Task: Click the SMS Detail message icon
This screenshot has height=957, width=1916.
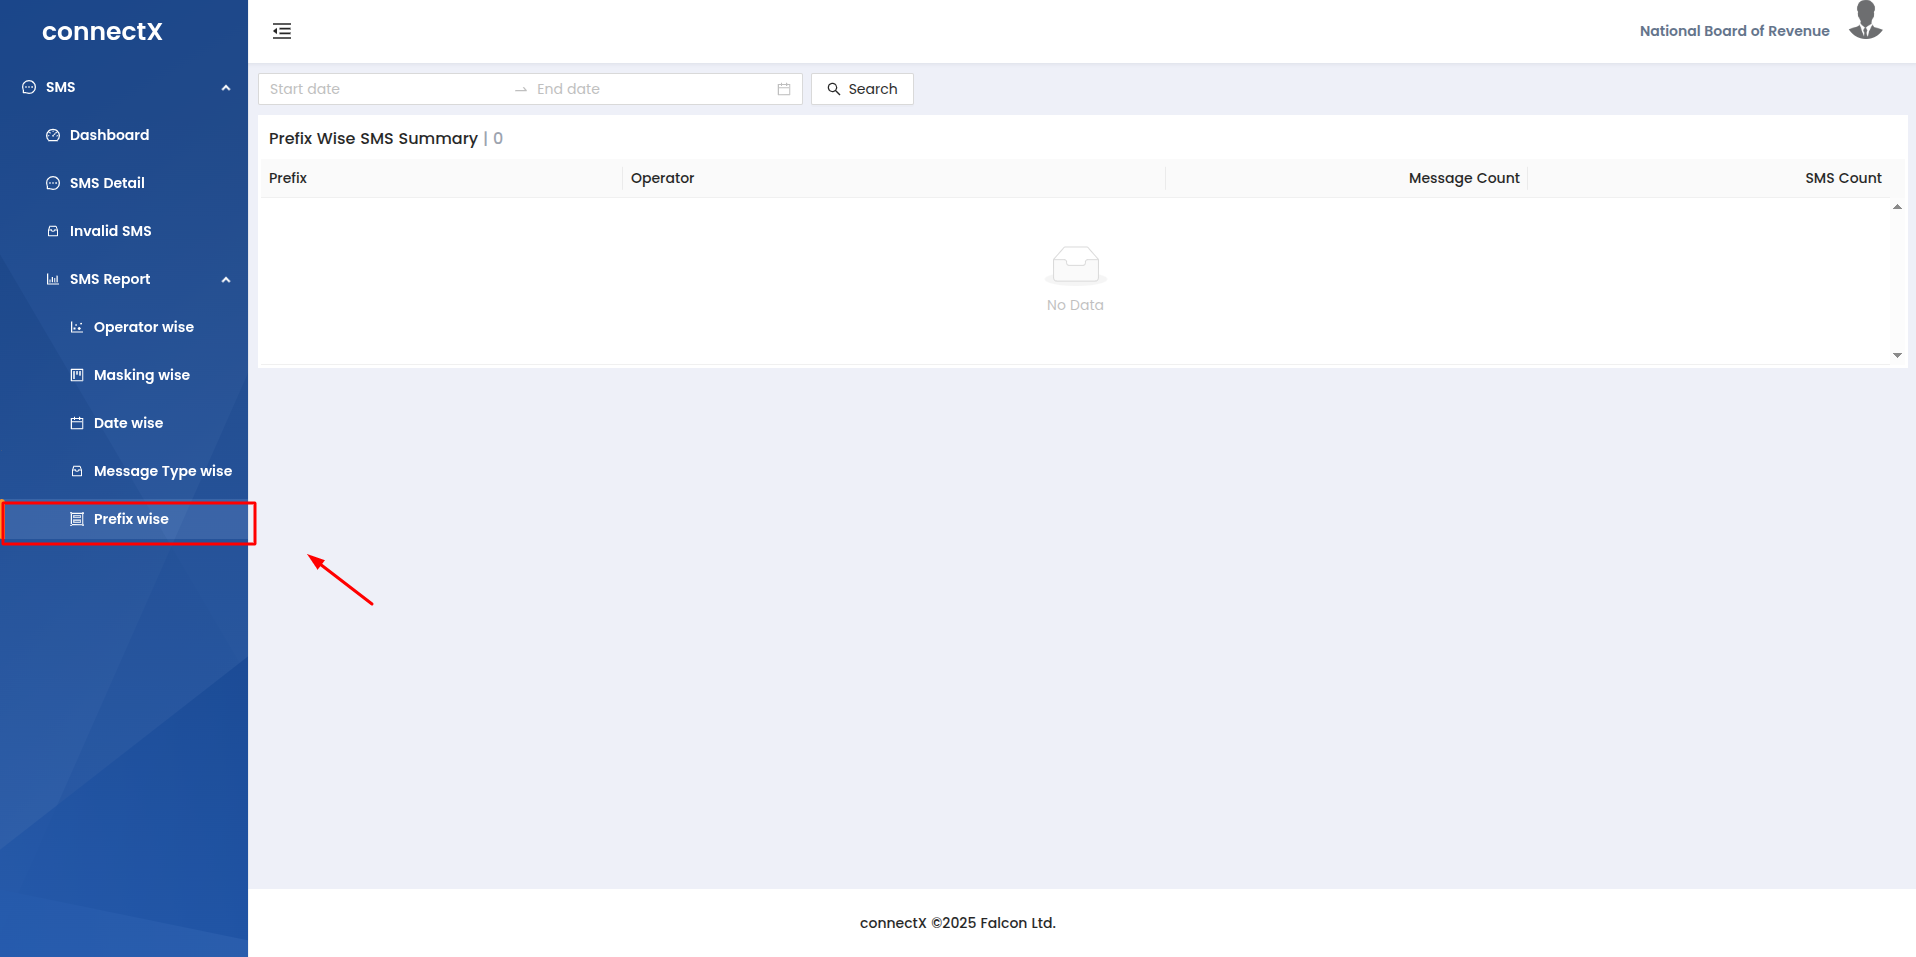Action: point(53,183)
